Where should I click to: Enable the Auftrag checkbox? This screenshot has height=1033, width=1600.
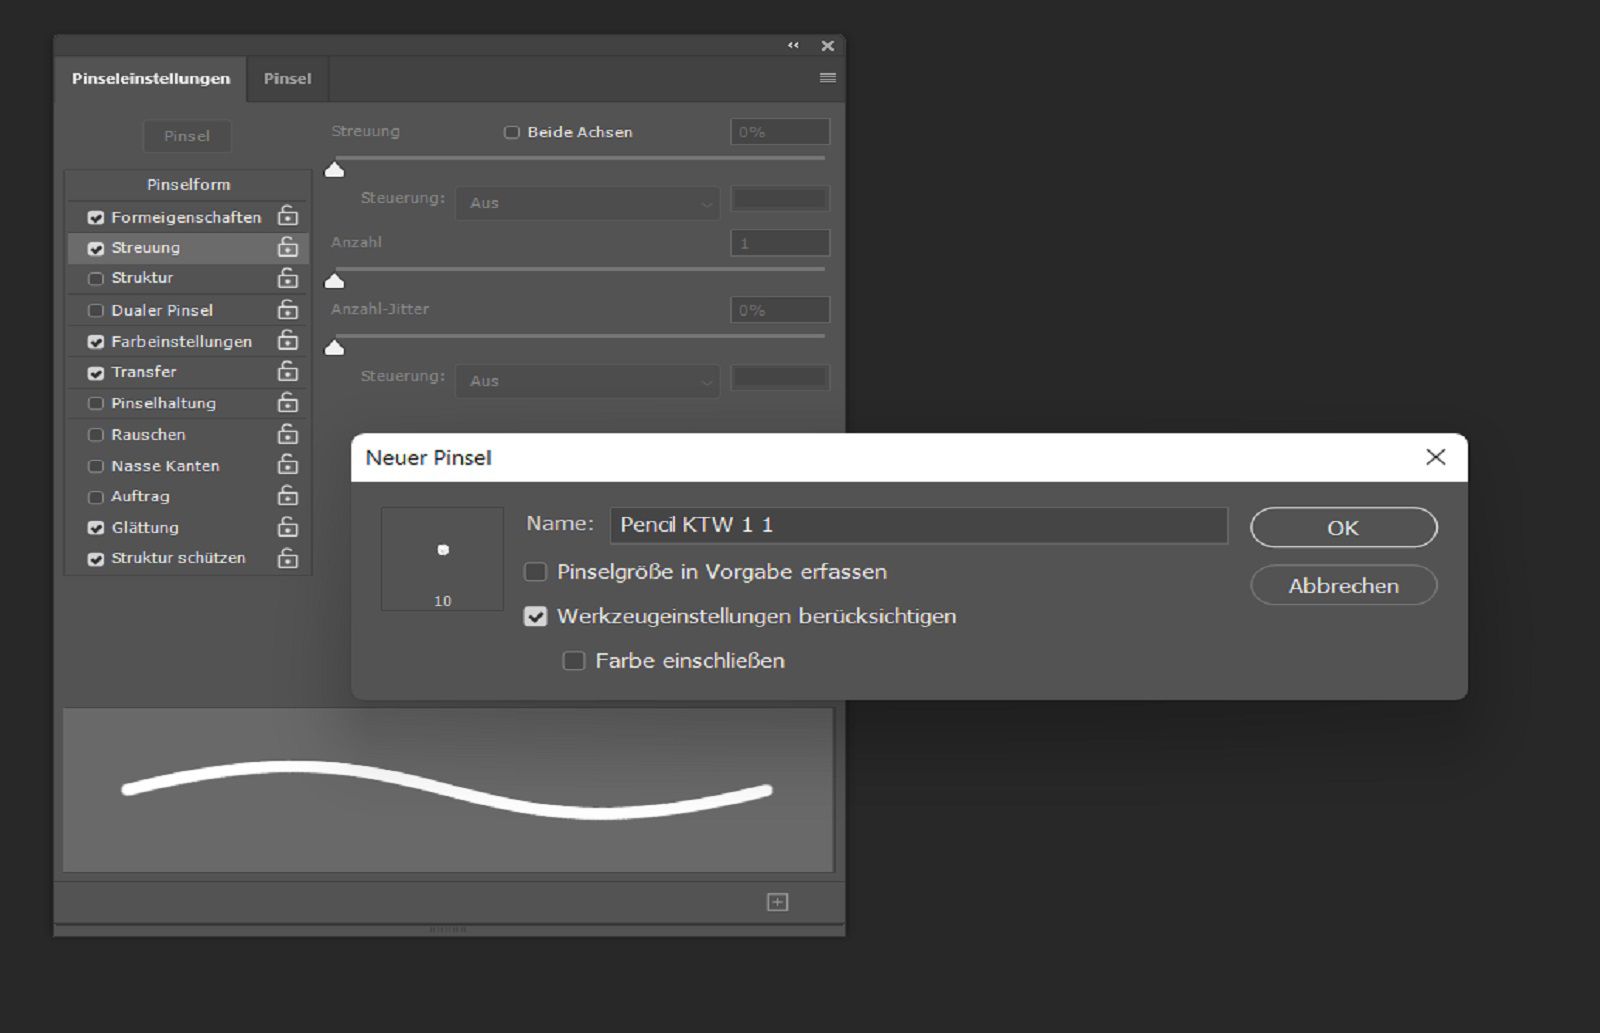(96, 497)
